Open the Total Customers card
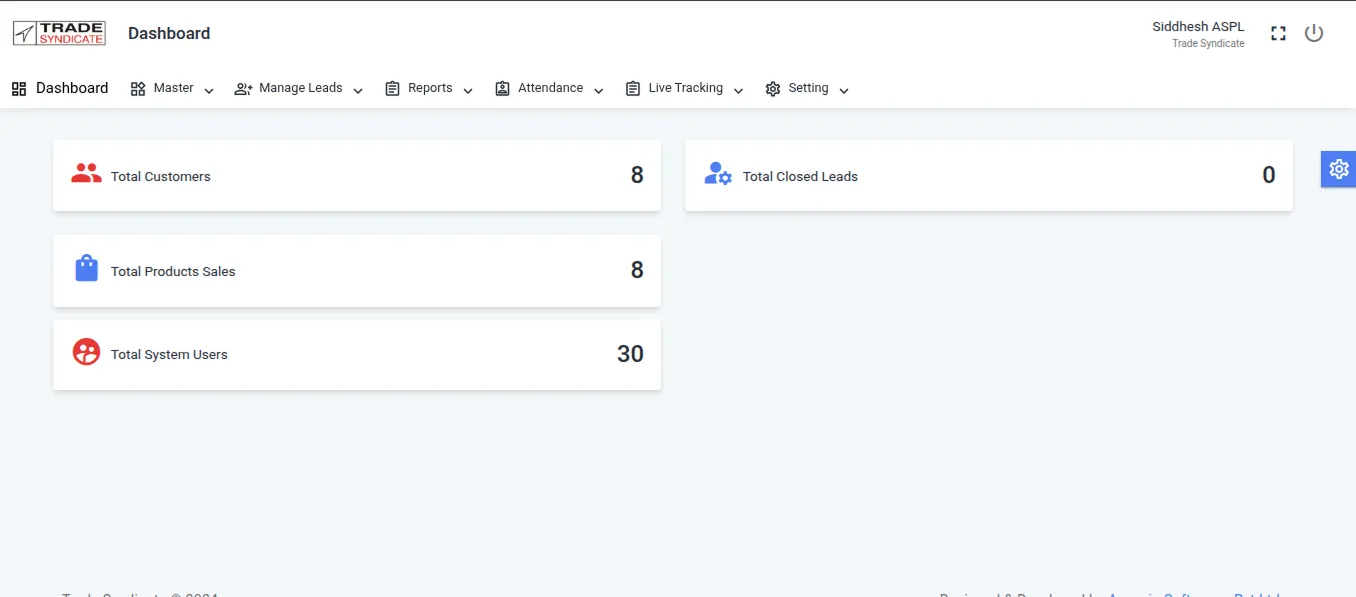The image size is (1356, 597). pos(356,176)
